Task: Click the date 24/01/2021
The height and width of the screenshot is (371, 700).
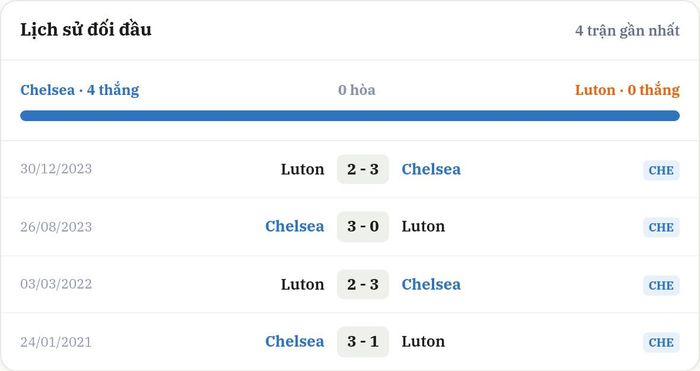Action: point(56,342)
